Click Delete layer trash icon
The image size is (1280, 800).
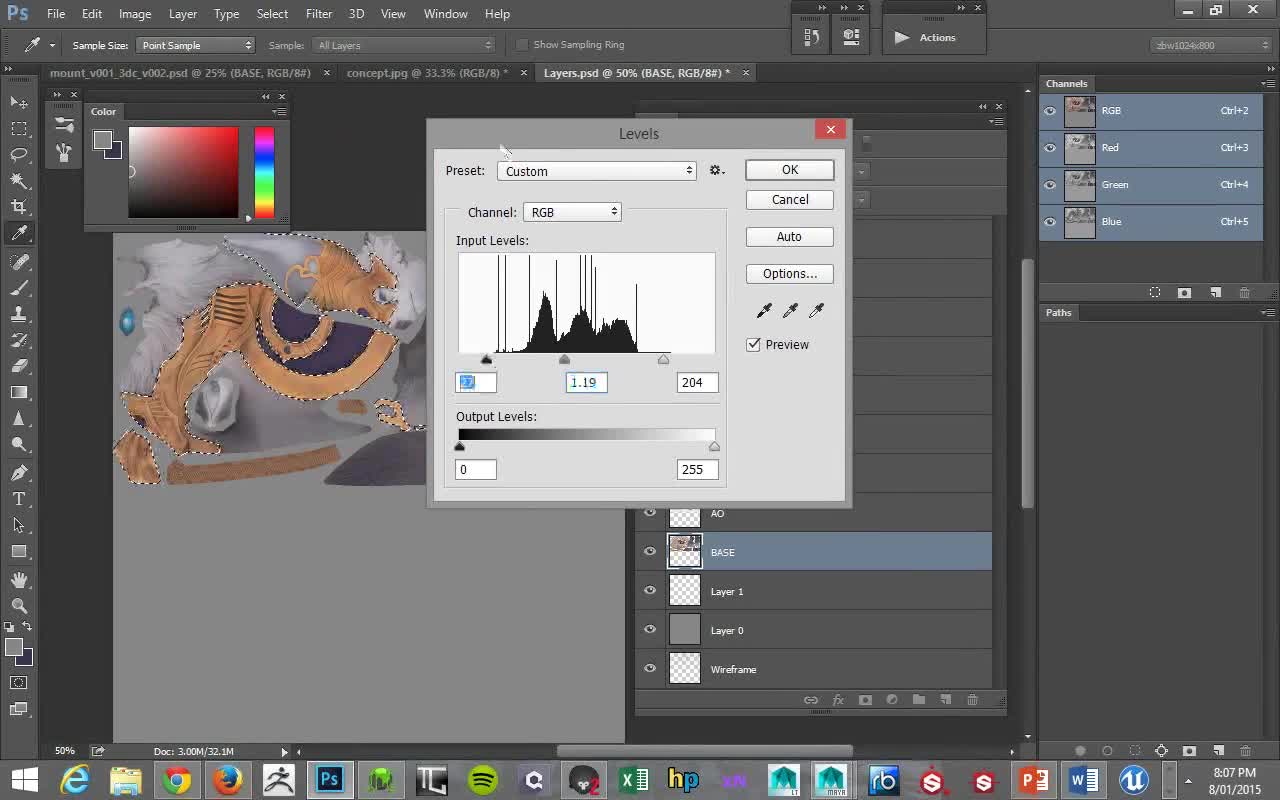coord(972,700)
